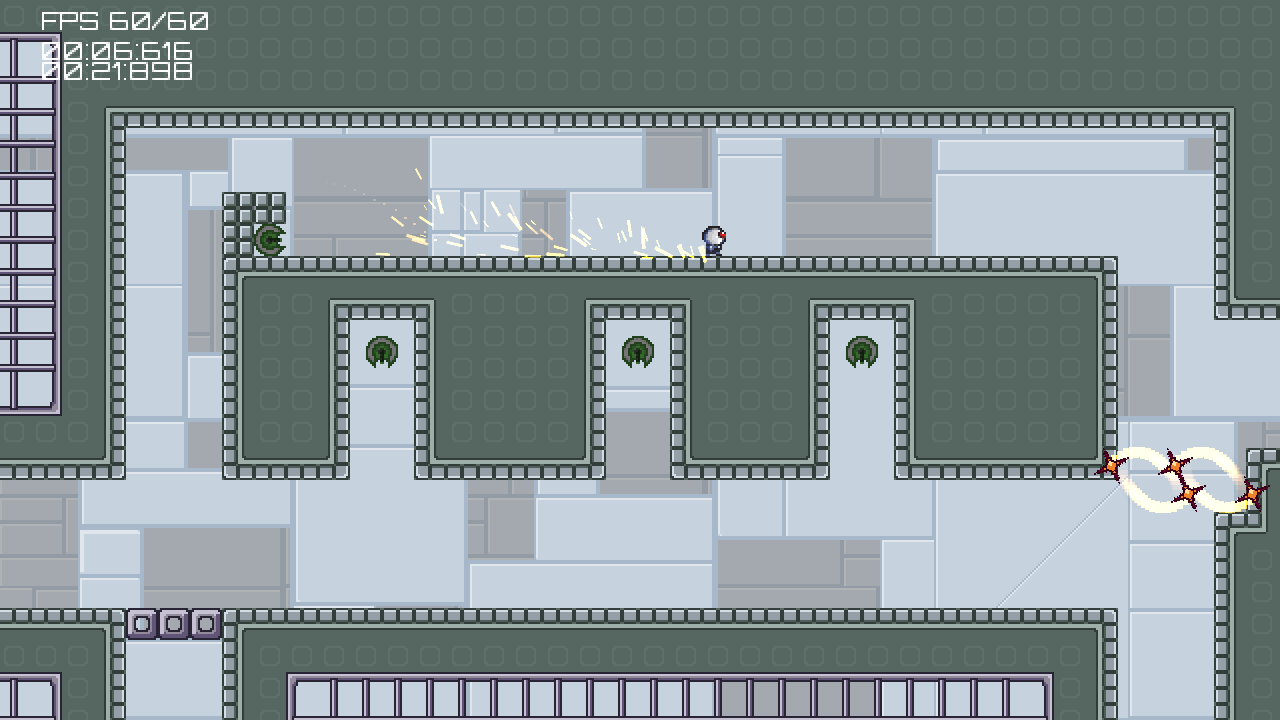Click the left purple square block

pos(142,624)
